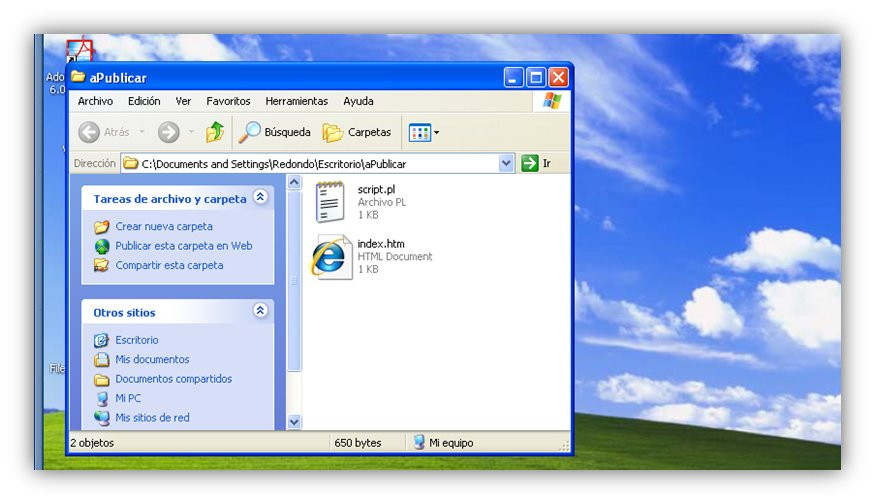Select the script.pl file icon
875x504 pixels.
pyautogui.click(x=329, y=202)
